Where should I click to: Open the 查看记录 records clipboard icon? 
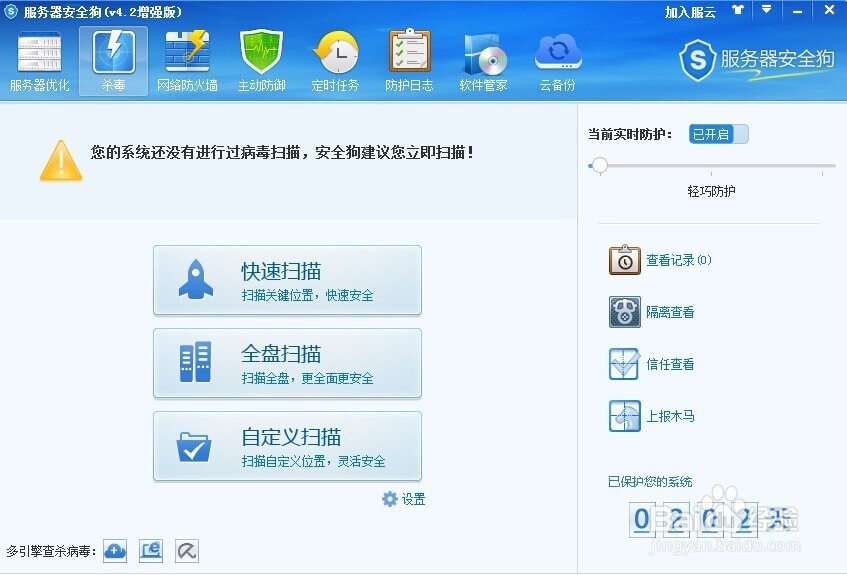pos(624,260)
